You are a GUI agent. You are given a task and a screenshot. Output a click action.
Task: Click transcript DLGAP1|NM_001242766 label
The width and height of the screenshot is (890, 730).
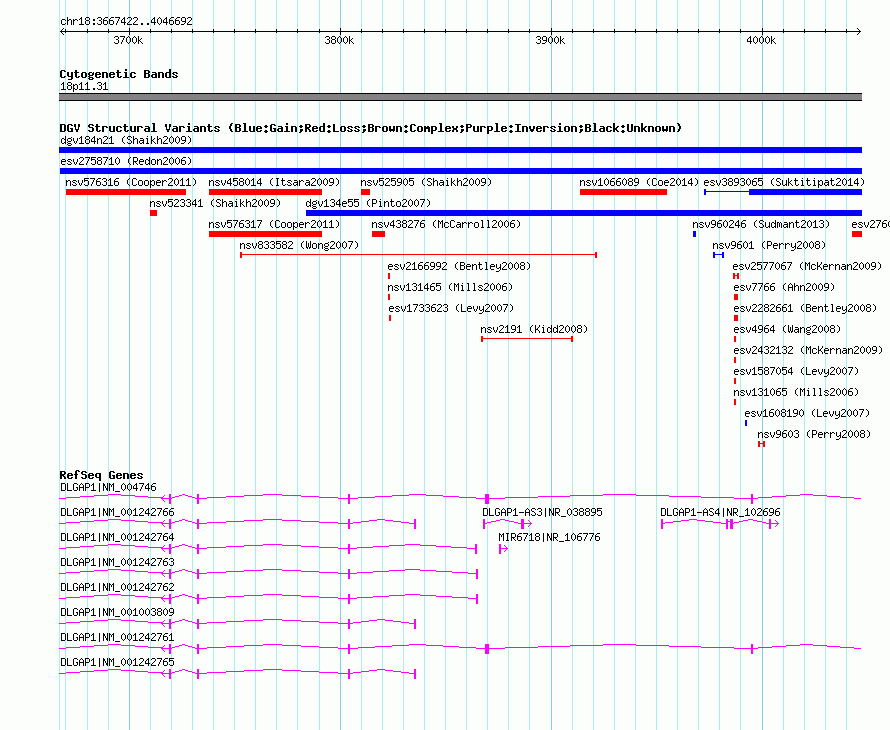coord(117,513)
